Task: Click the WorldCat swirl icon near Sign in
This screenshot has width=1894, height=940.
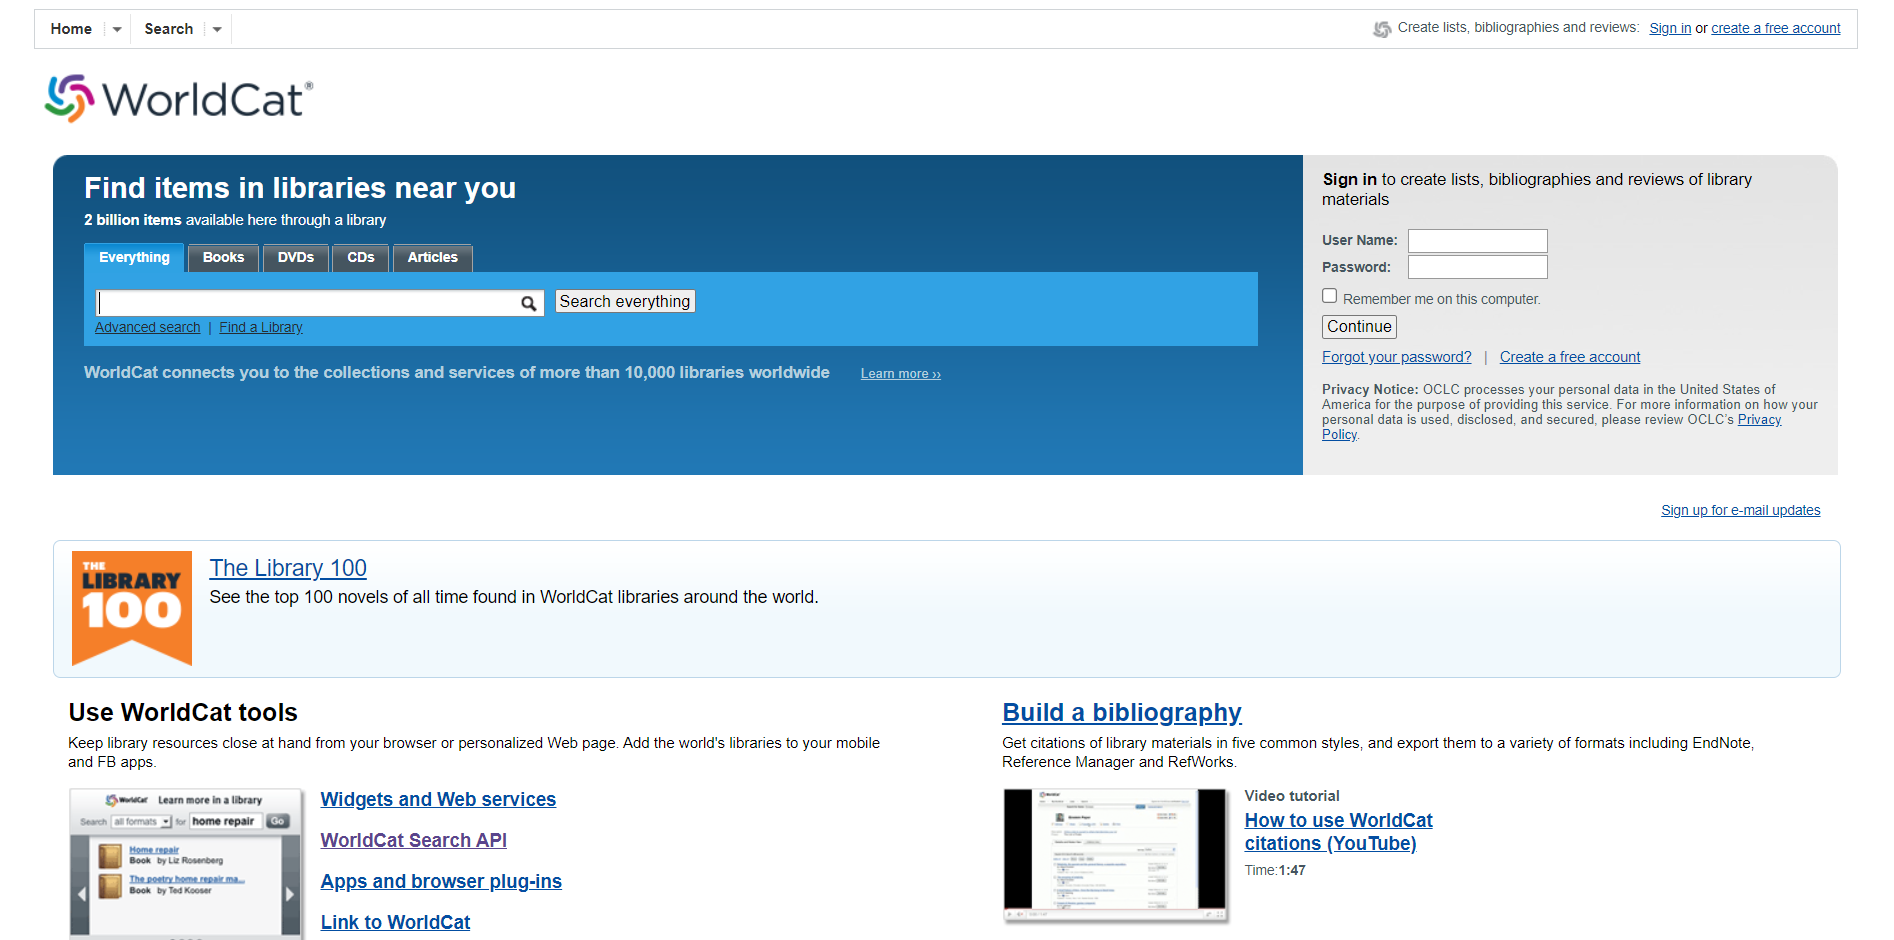Action: (x=1382, y=29)
